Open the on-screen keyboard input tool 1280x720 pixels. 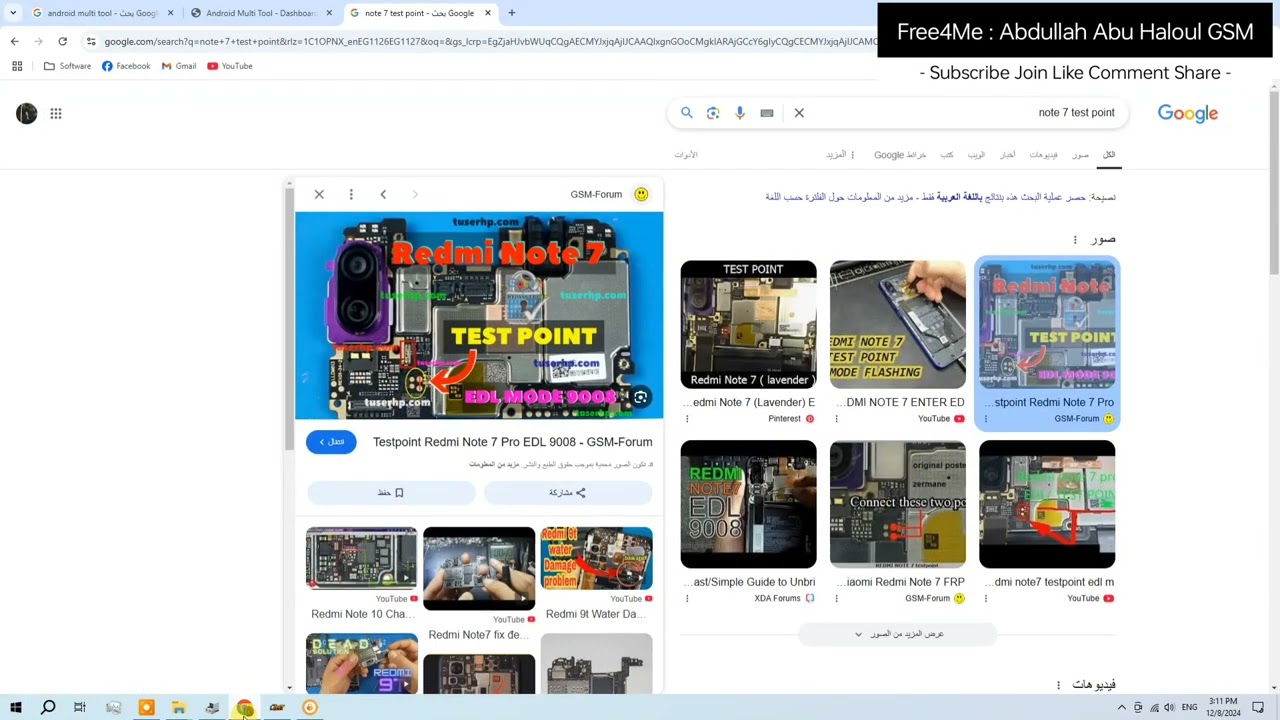pos(767,113)
